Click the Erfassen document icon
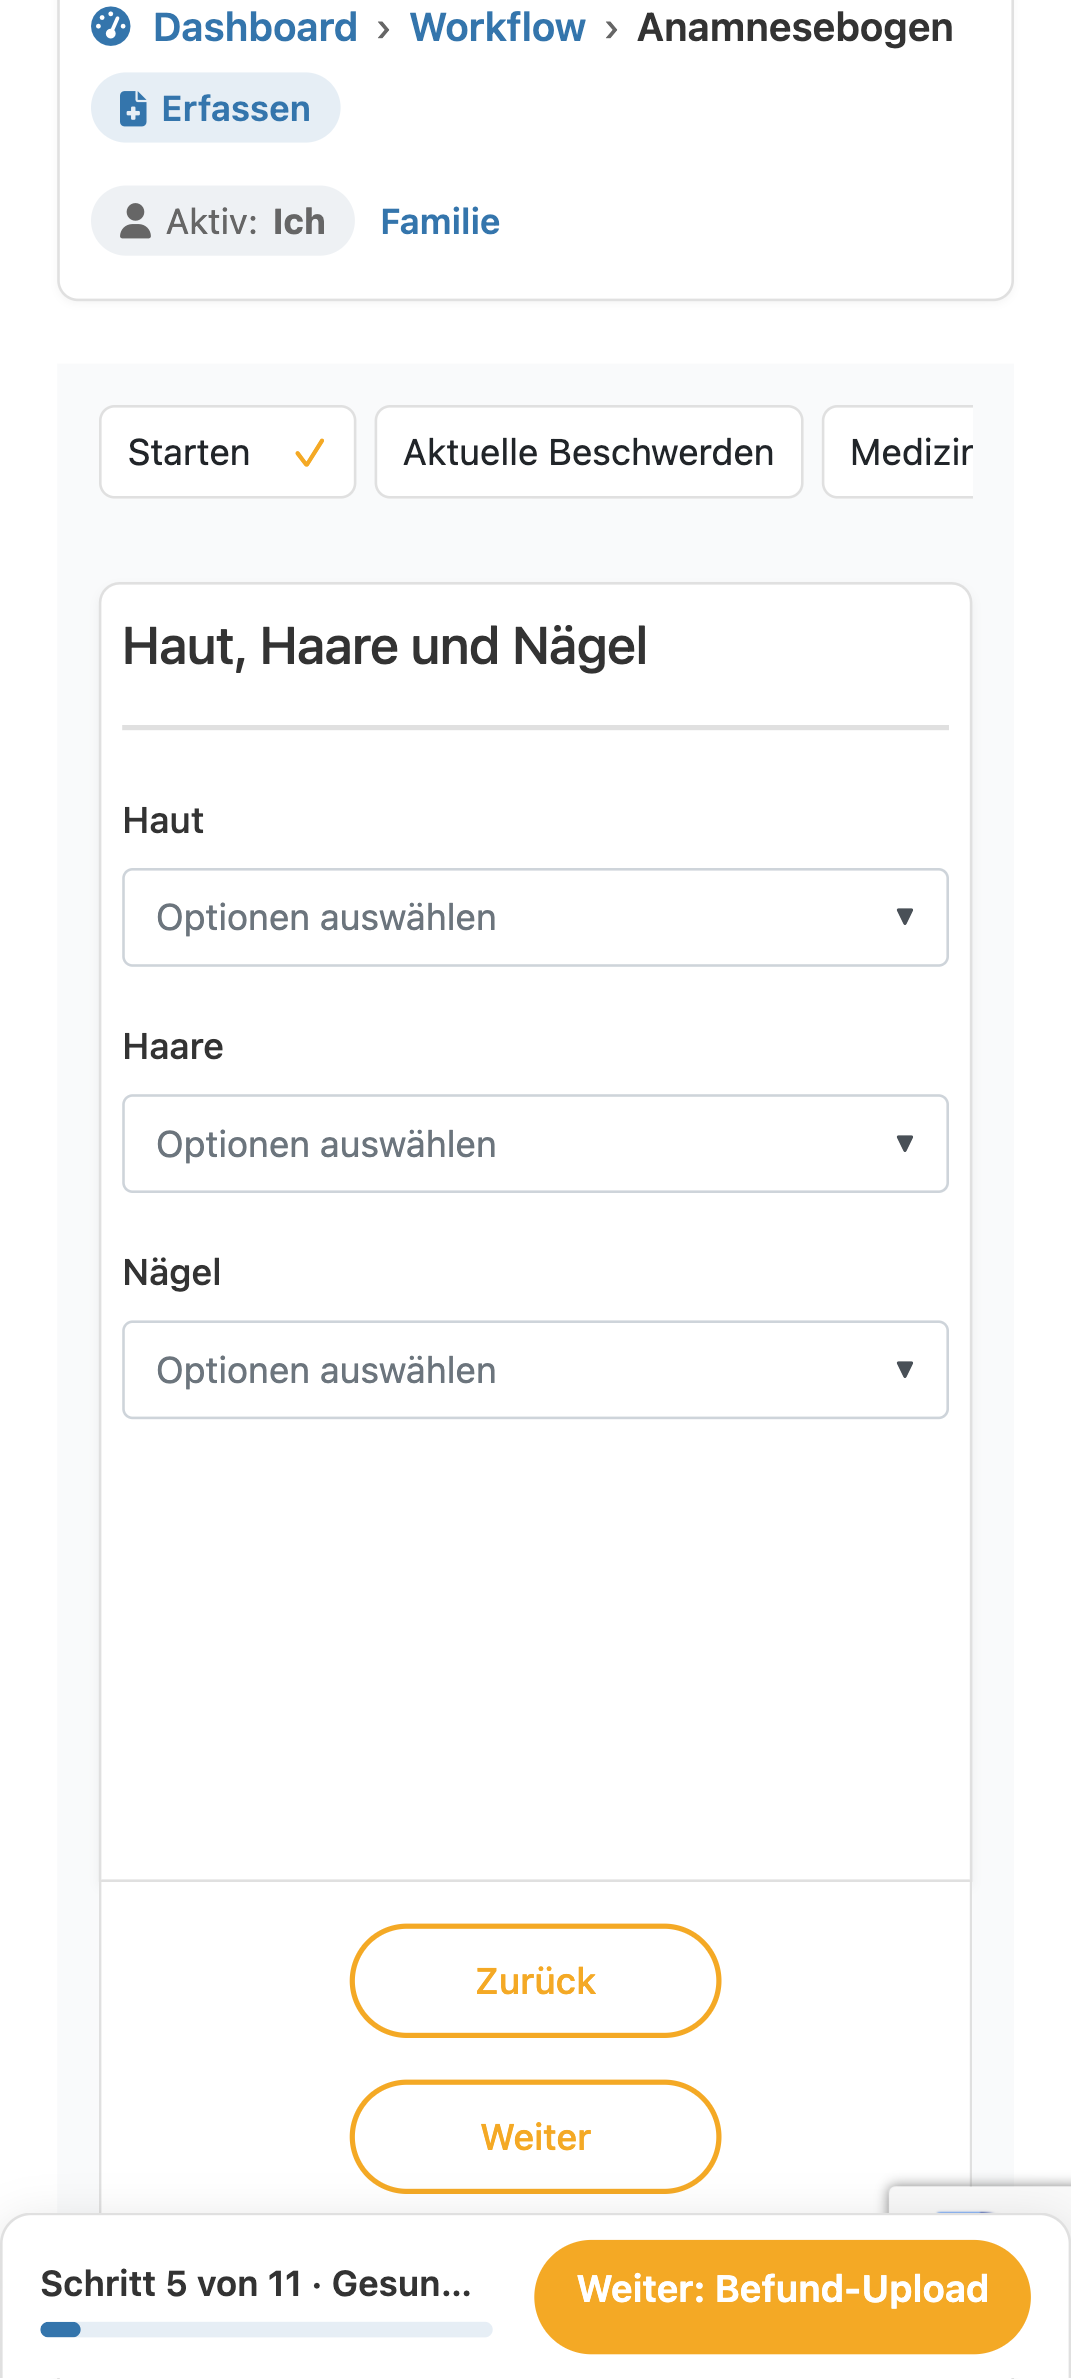 (x=133, y=108)
